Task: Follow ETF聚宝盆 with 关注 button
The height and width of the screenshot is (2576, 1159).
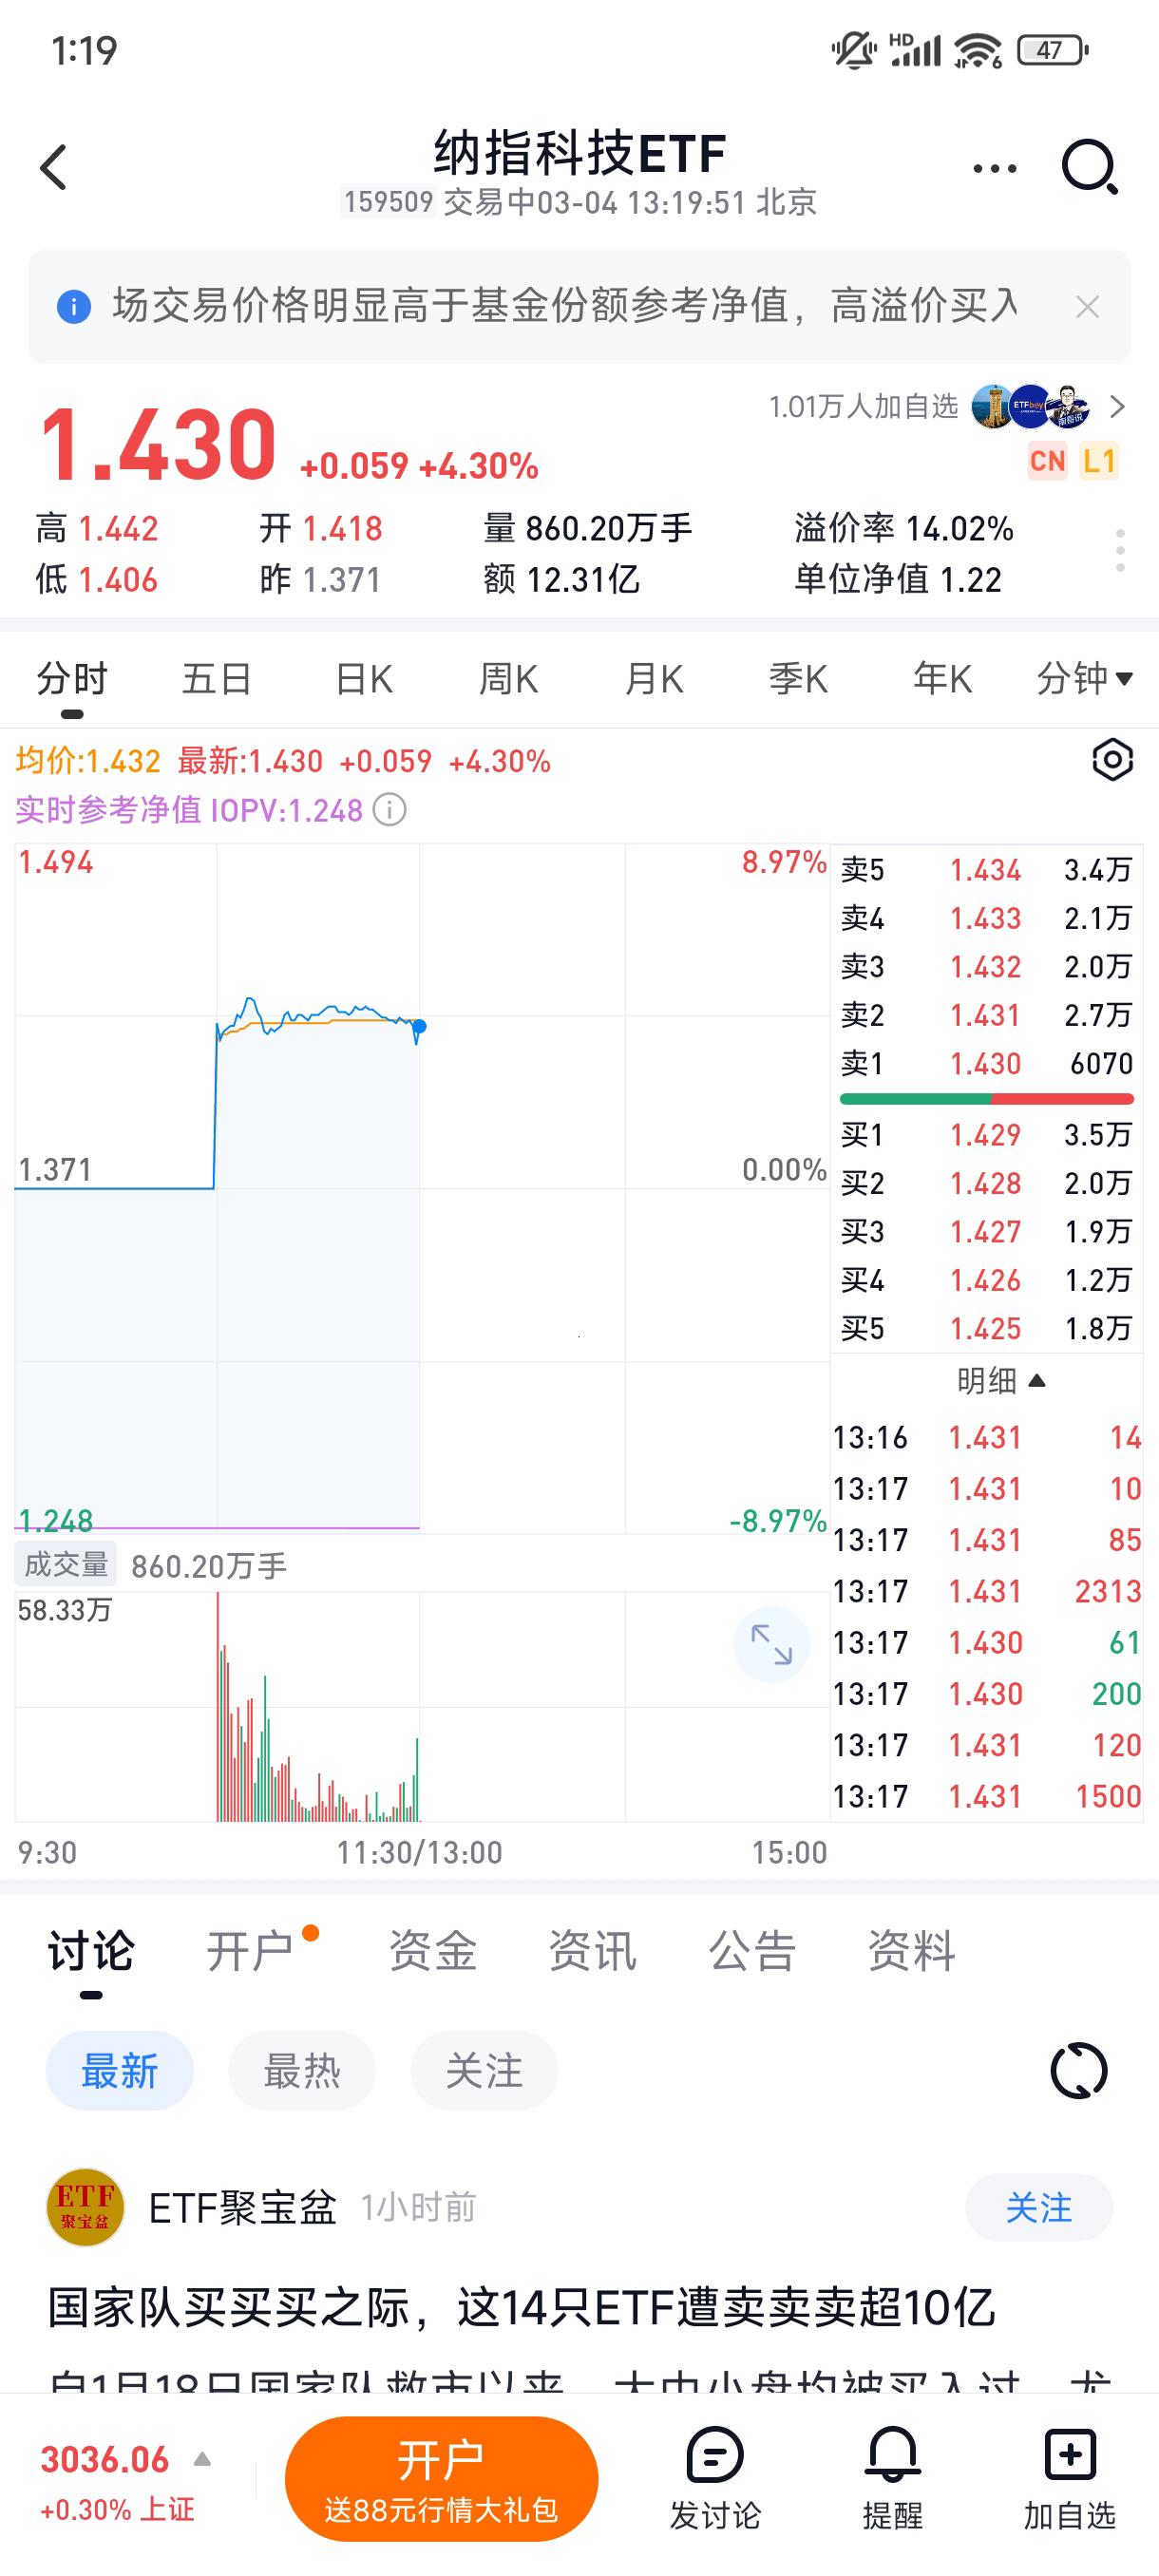Action: (x=1038, y=2207)
